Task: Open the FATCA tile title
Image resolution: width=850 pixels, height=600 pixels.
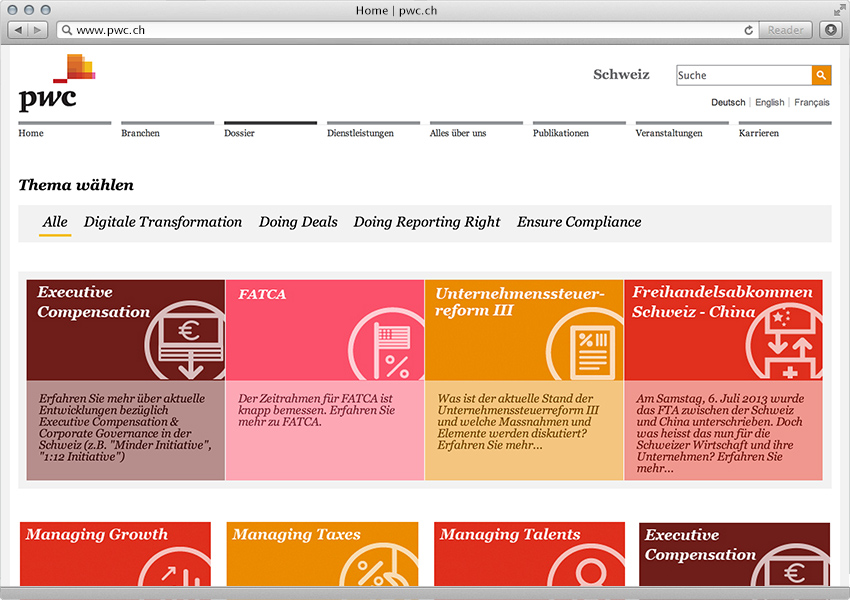Action: 262,294
